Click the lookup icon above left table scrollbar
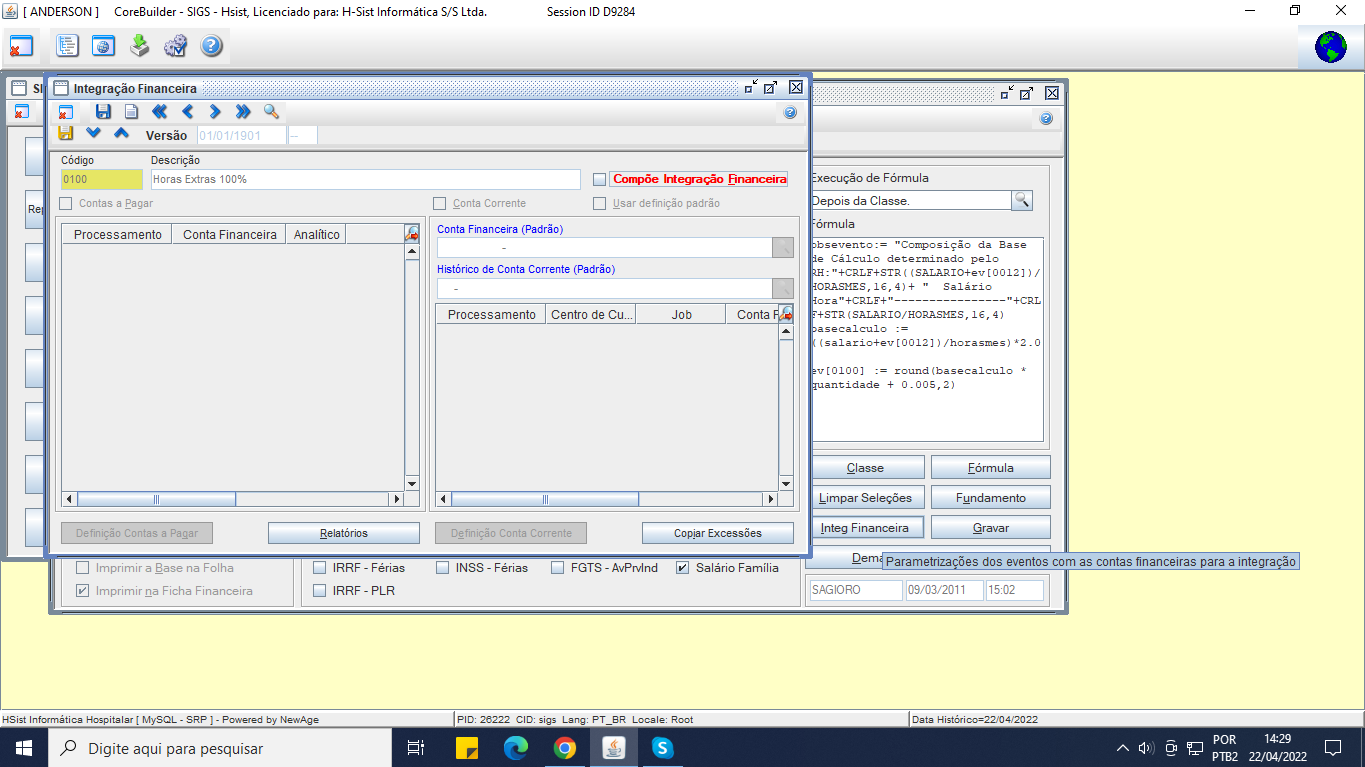Image resolution: width=1365 pixels, height=767 pixels. click(x=412, y=233)
